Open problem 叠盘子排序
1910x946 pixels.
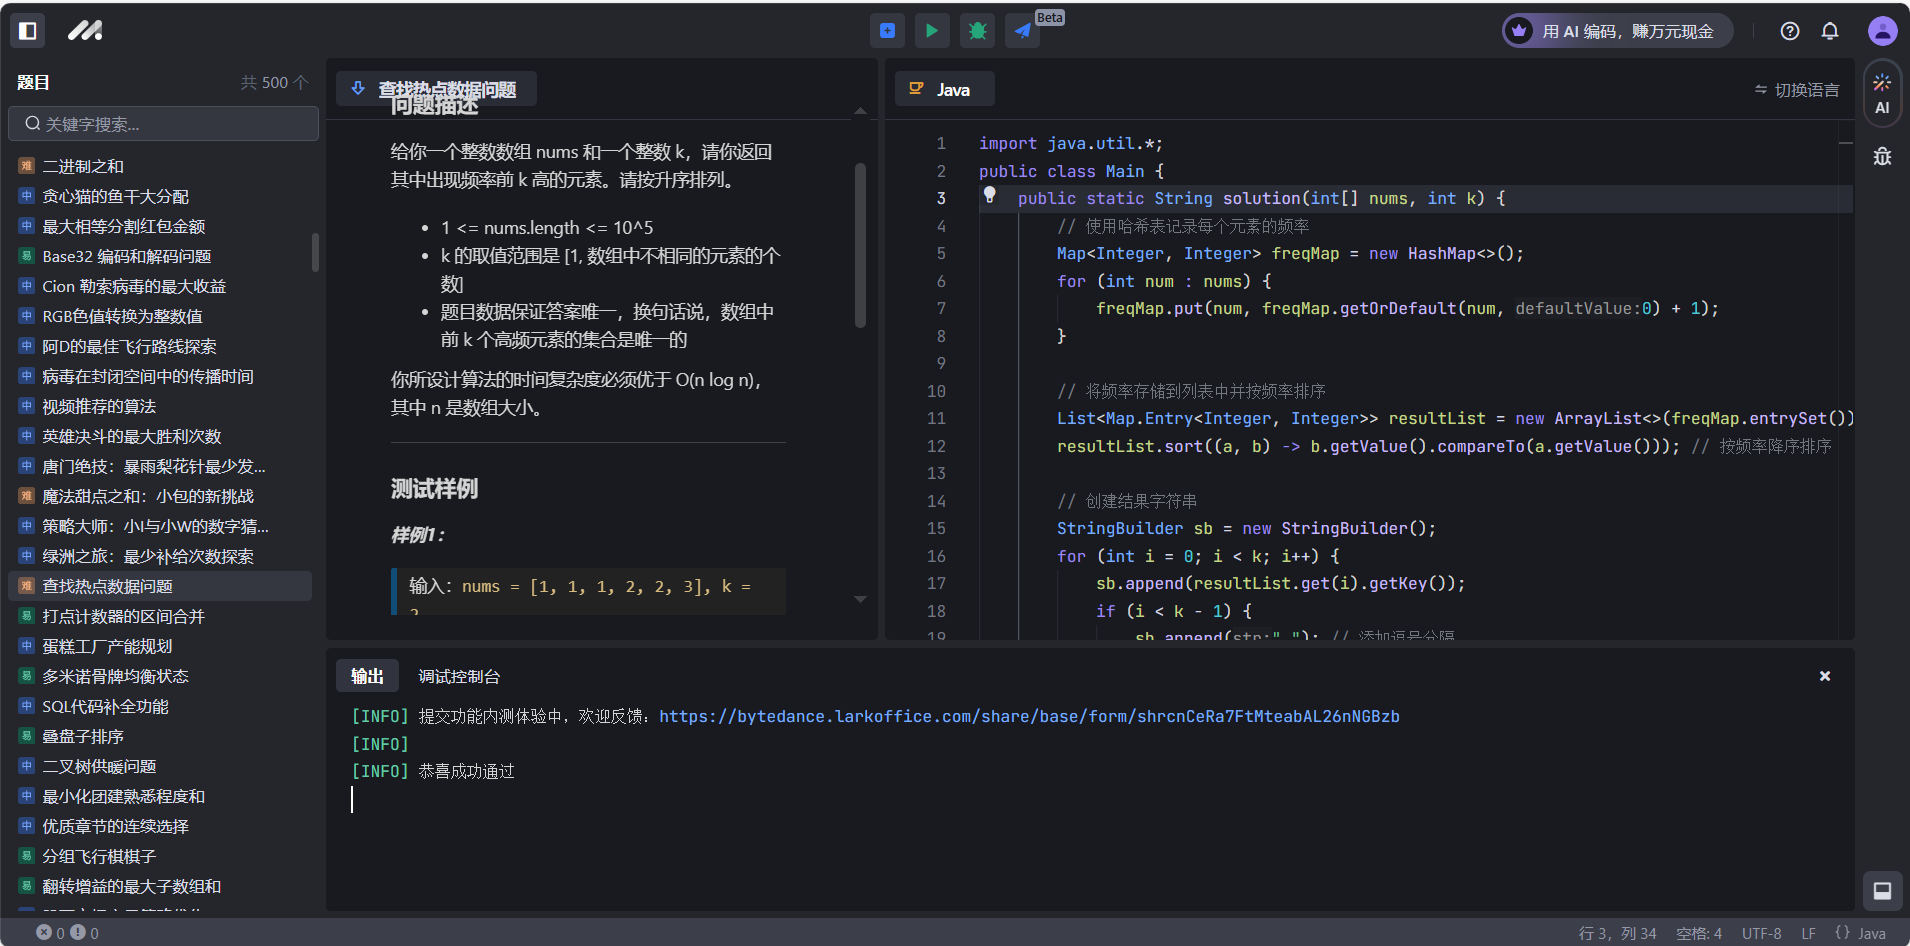tap(160, 736)
